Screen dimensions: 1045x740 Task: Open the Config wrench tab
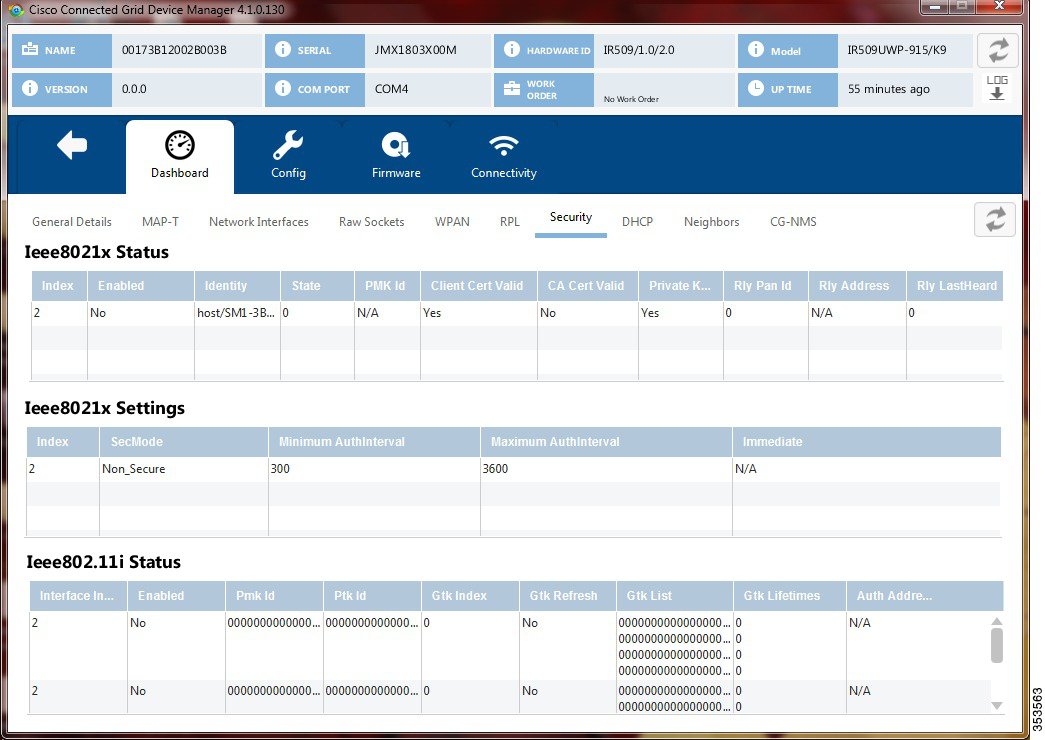coord(289,157)
